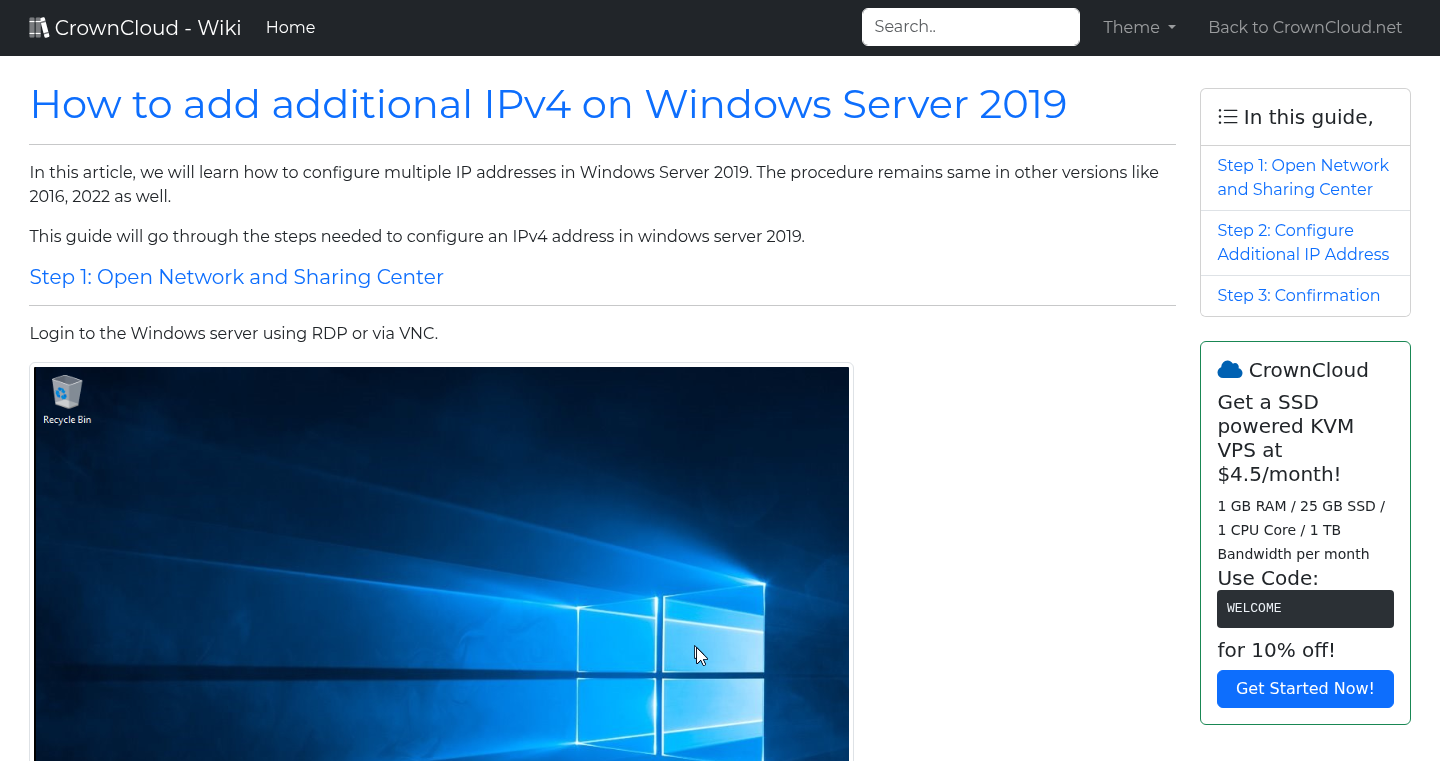
Task: Click the cloud icon next to CrownCloud
Action: [x=1229, y=368]
